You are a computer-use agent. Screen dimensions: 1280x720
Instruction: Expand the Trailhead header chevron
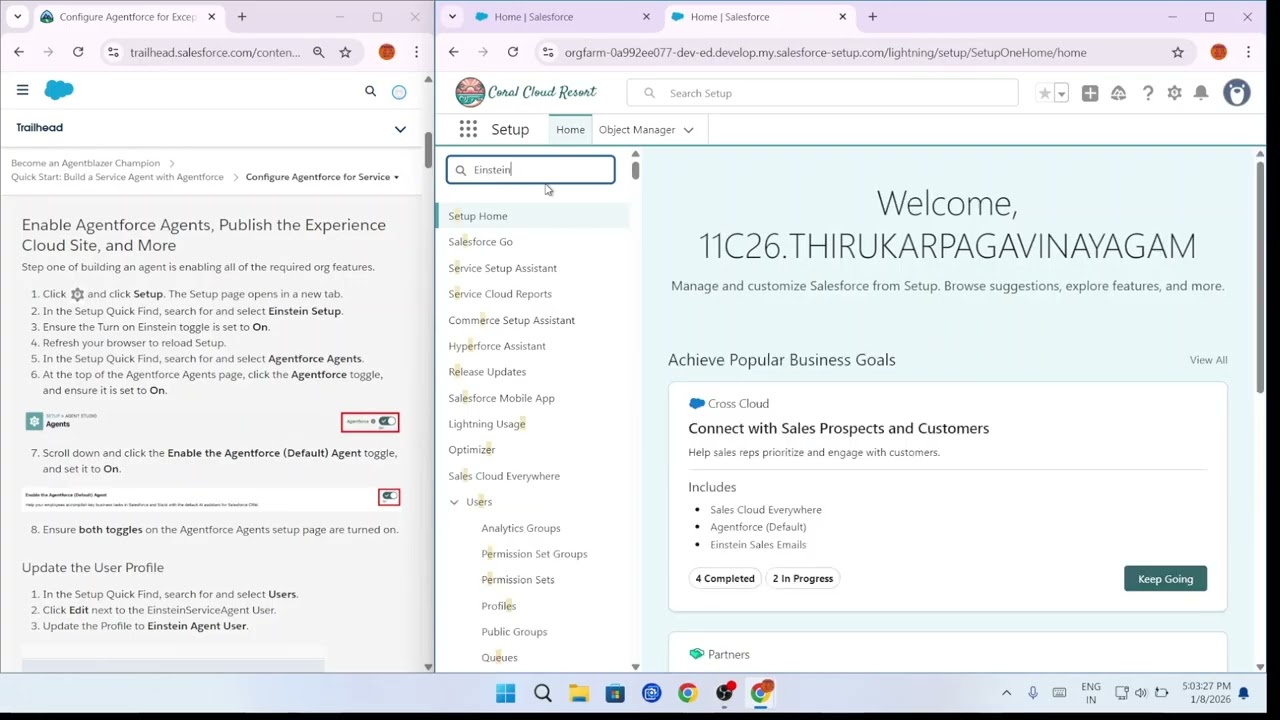point(400,129)
